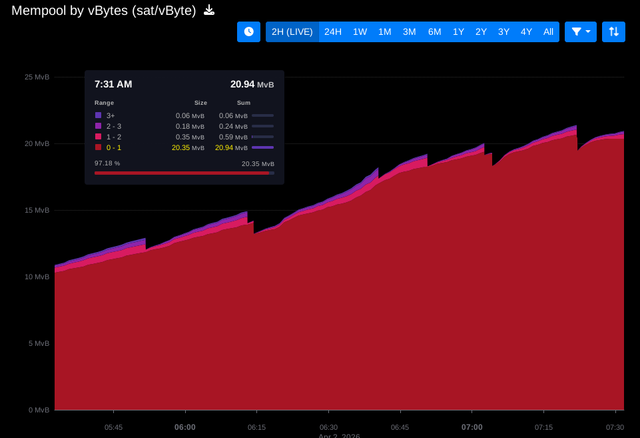Click the clock time-mode icon button
640x438 pixels.
point(249,32)
